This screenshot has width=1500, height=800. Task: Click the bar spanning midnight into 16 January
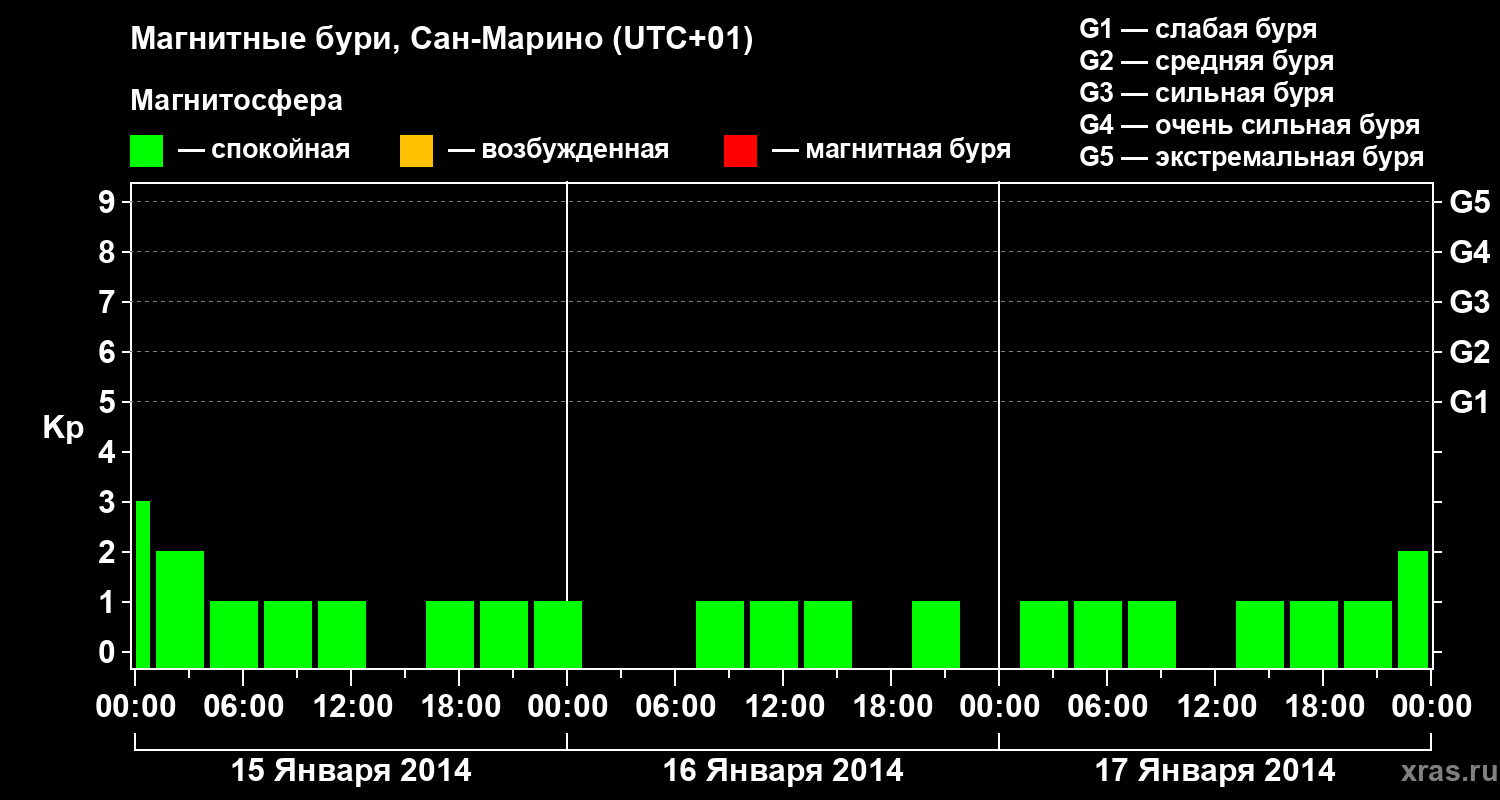(558, 634)
